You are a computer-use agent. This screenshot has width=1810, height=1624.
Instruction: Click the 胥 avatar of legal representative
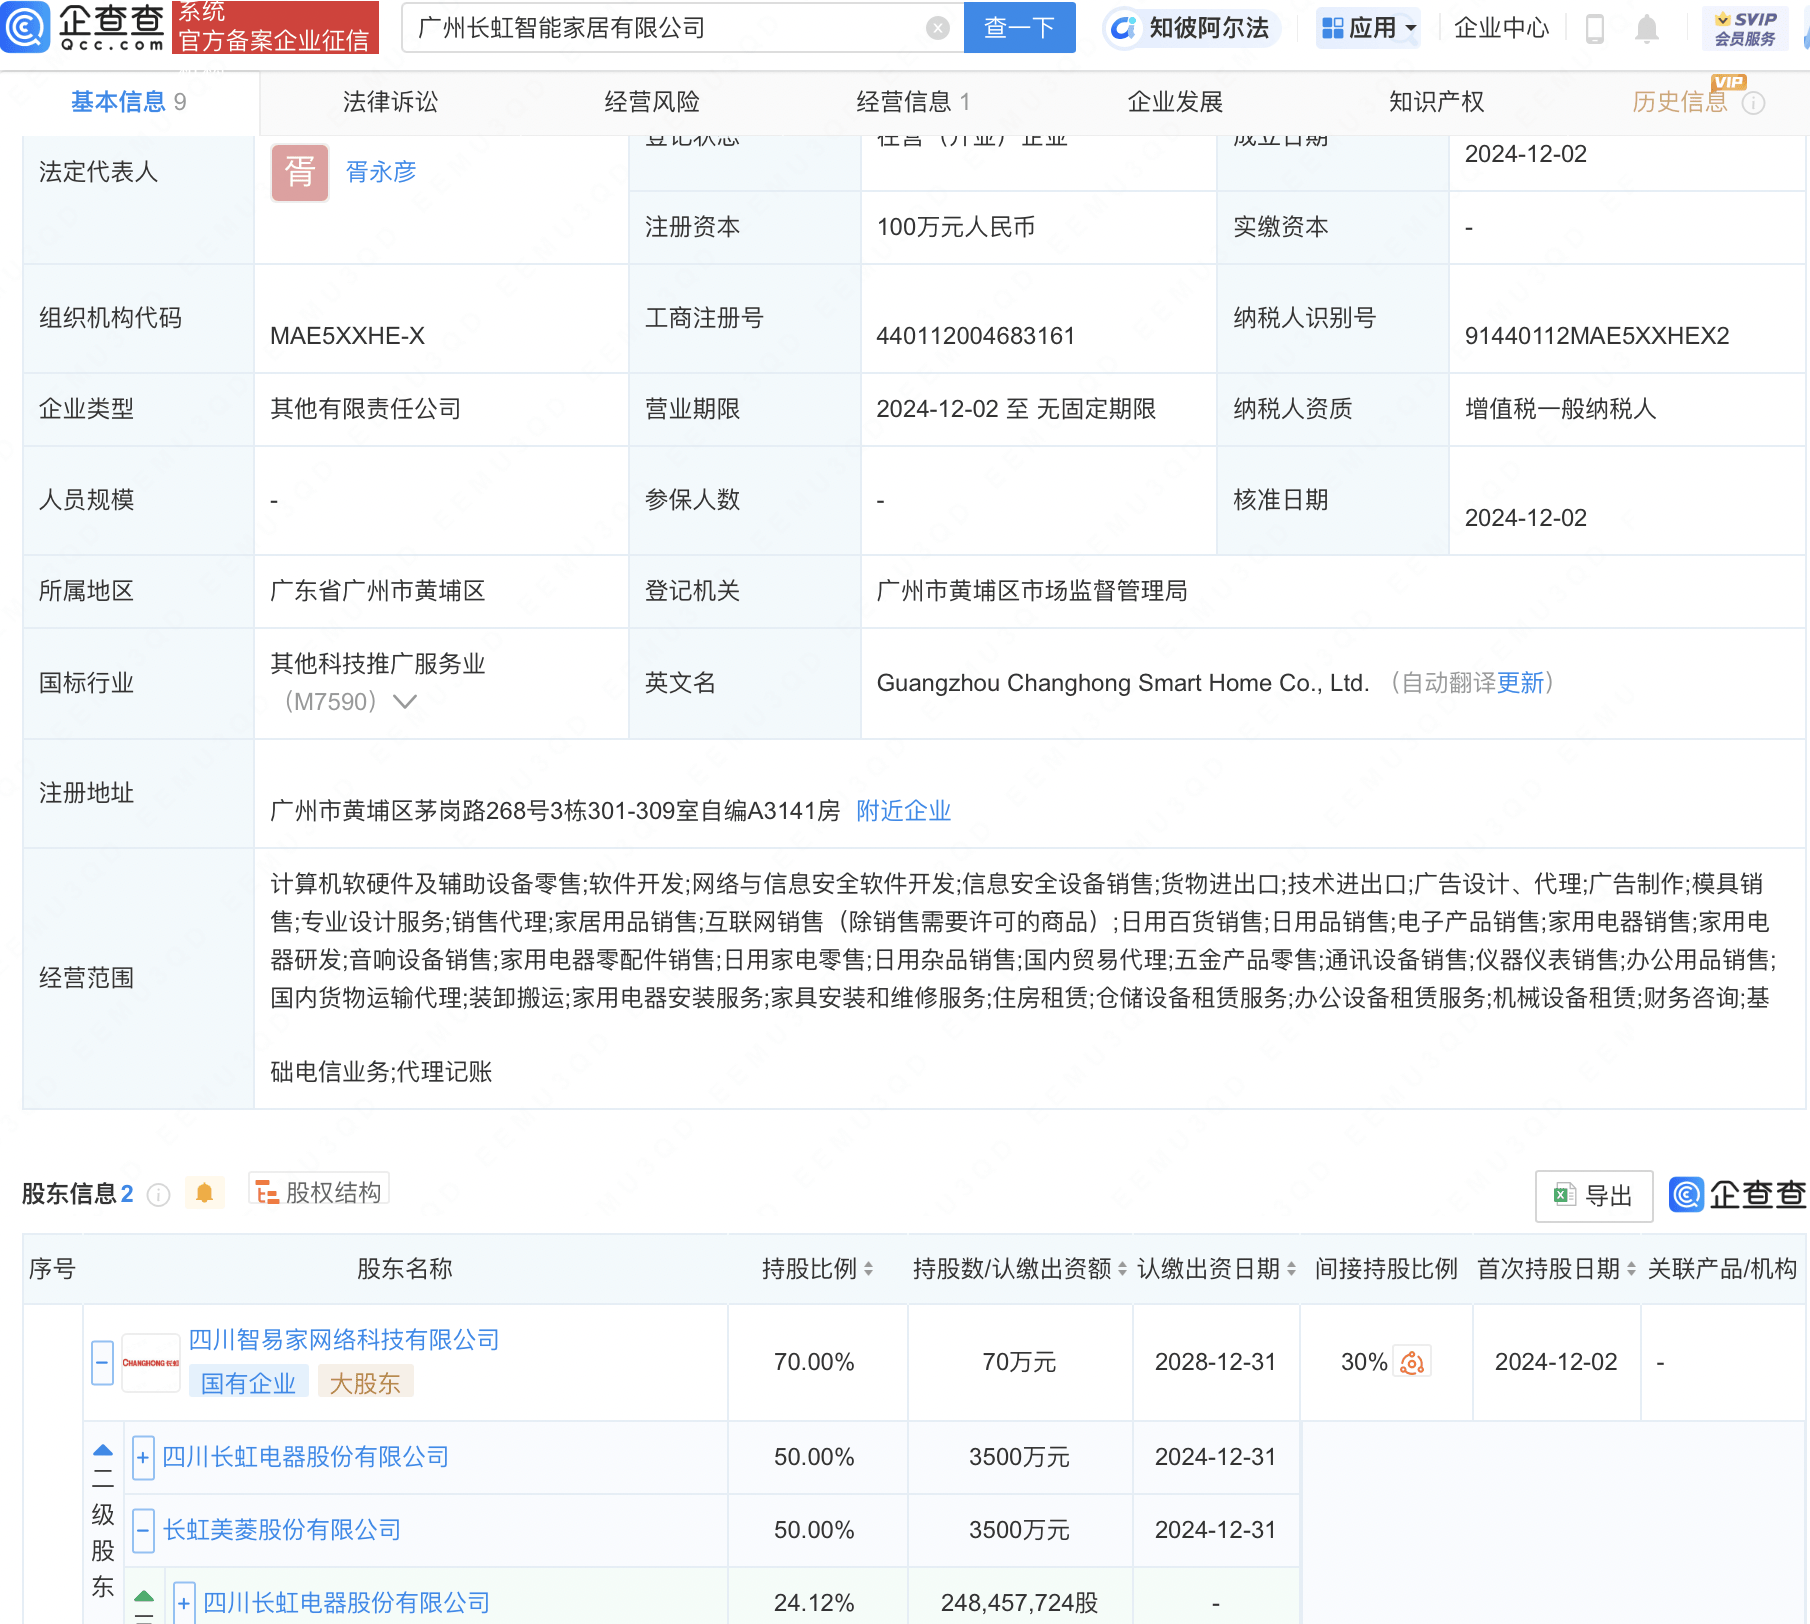300,172
